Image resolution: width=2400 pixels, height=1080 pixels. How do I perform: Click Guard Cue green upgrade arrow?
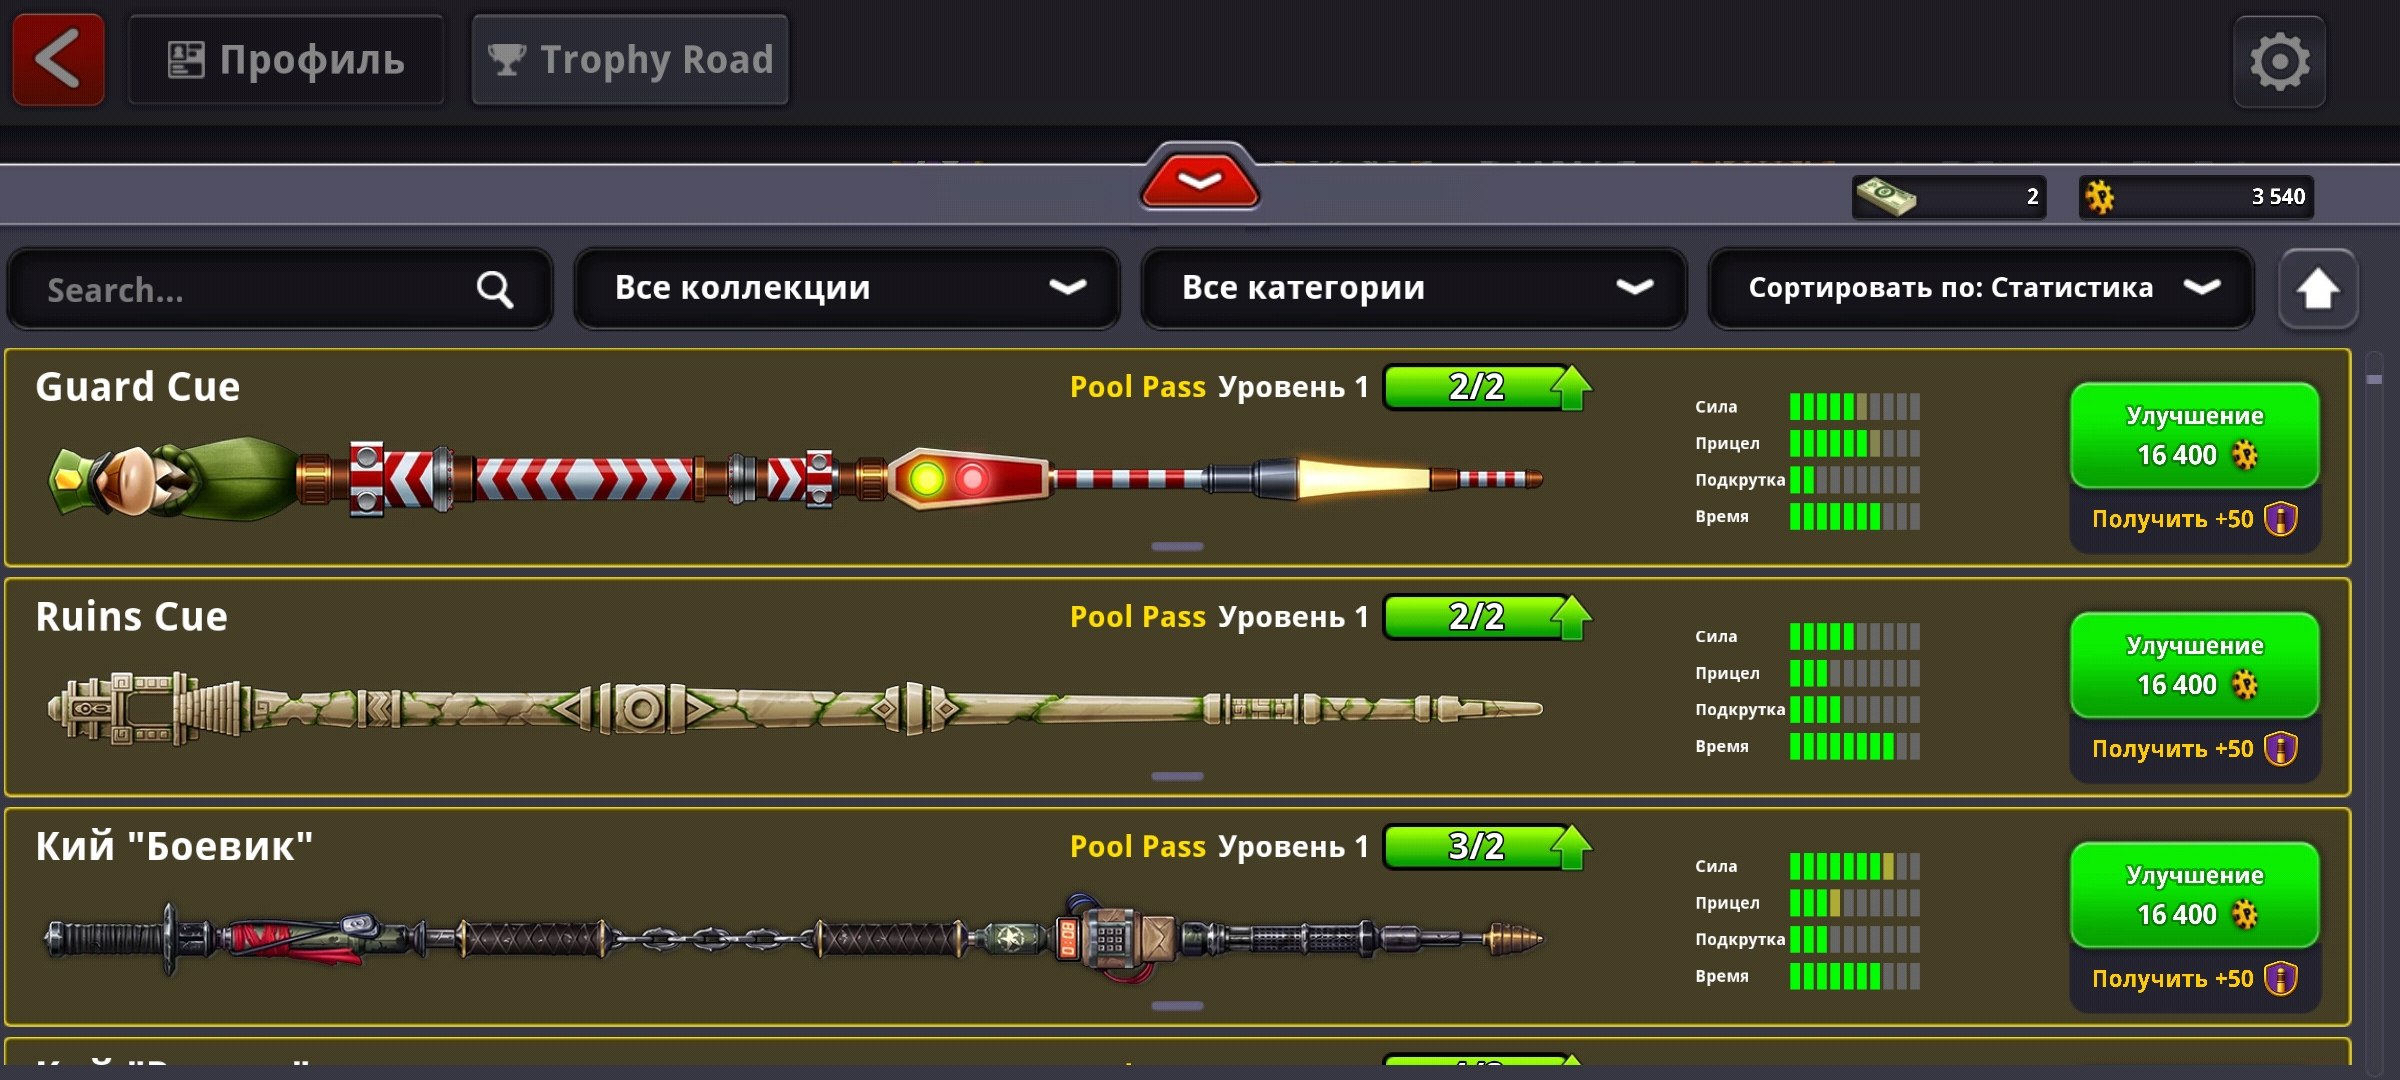(1571, 388)
